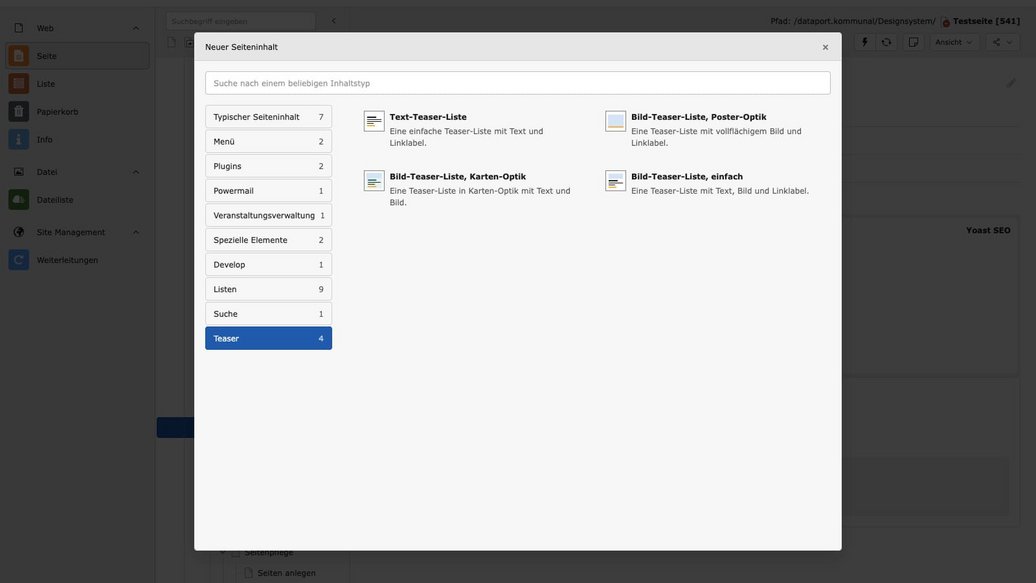Click the Liste module link
The image size is (1036, 583).
pos(46,84)
